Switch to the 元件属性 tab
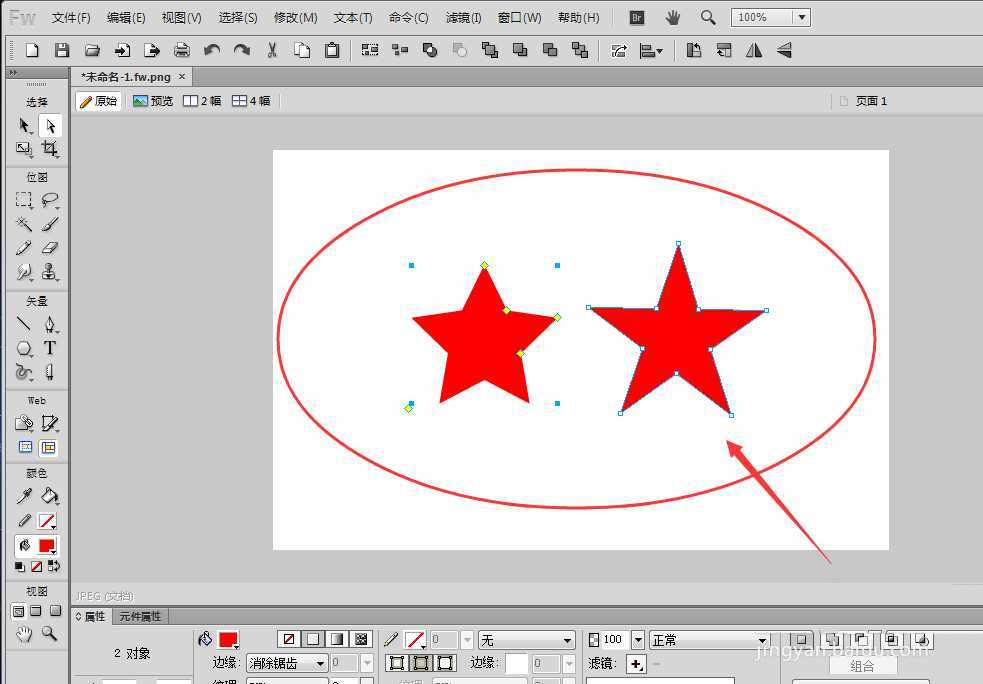Image resolution: width=983 pixels, height=684 pixels. (x=141, y=617)
